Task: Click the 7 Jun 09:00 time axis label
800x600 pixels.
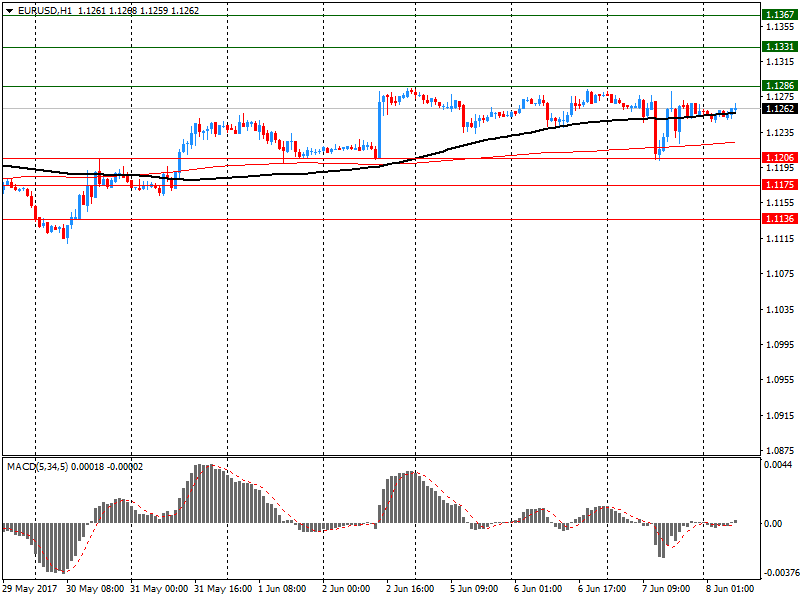Action: 666,589
